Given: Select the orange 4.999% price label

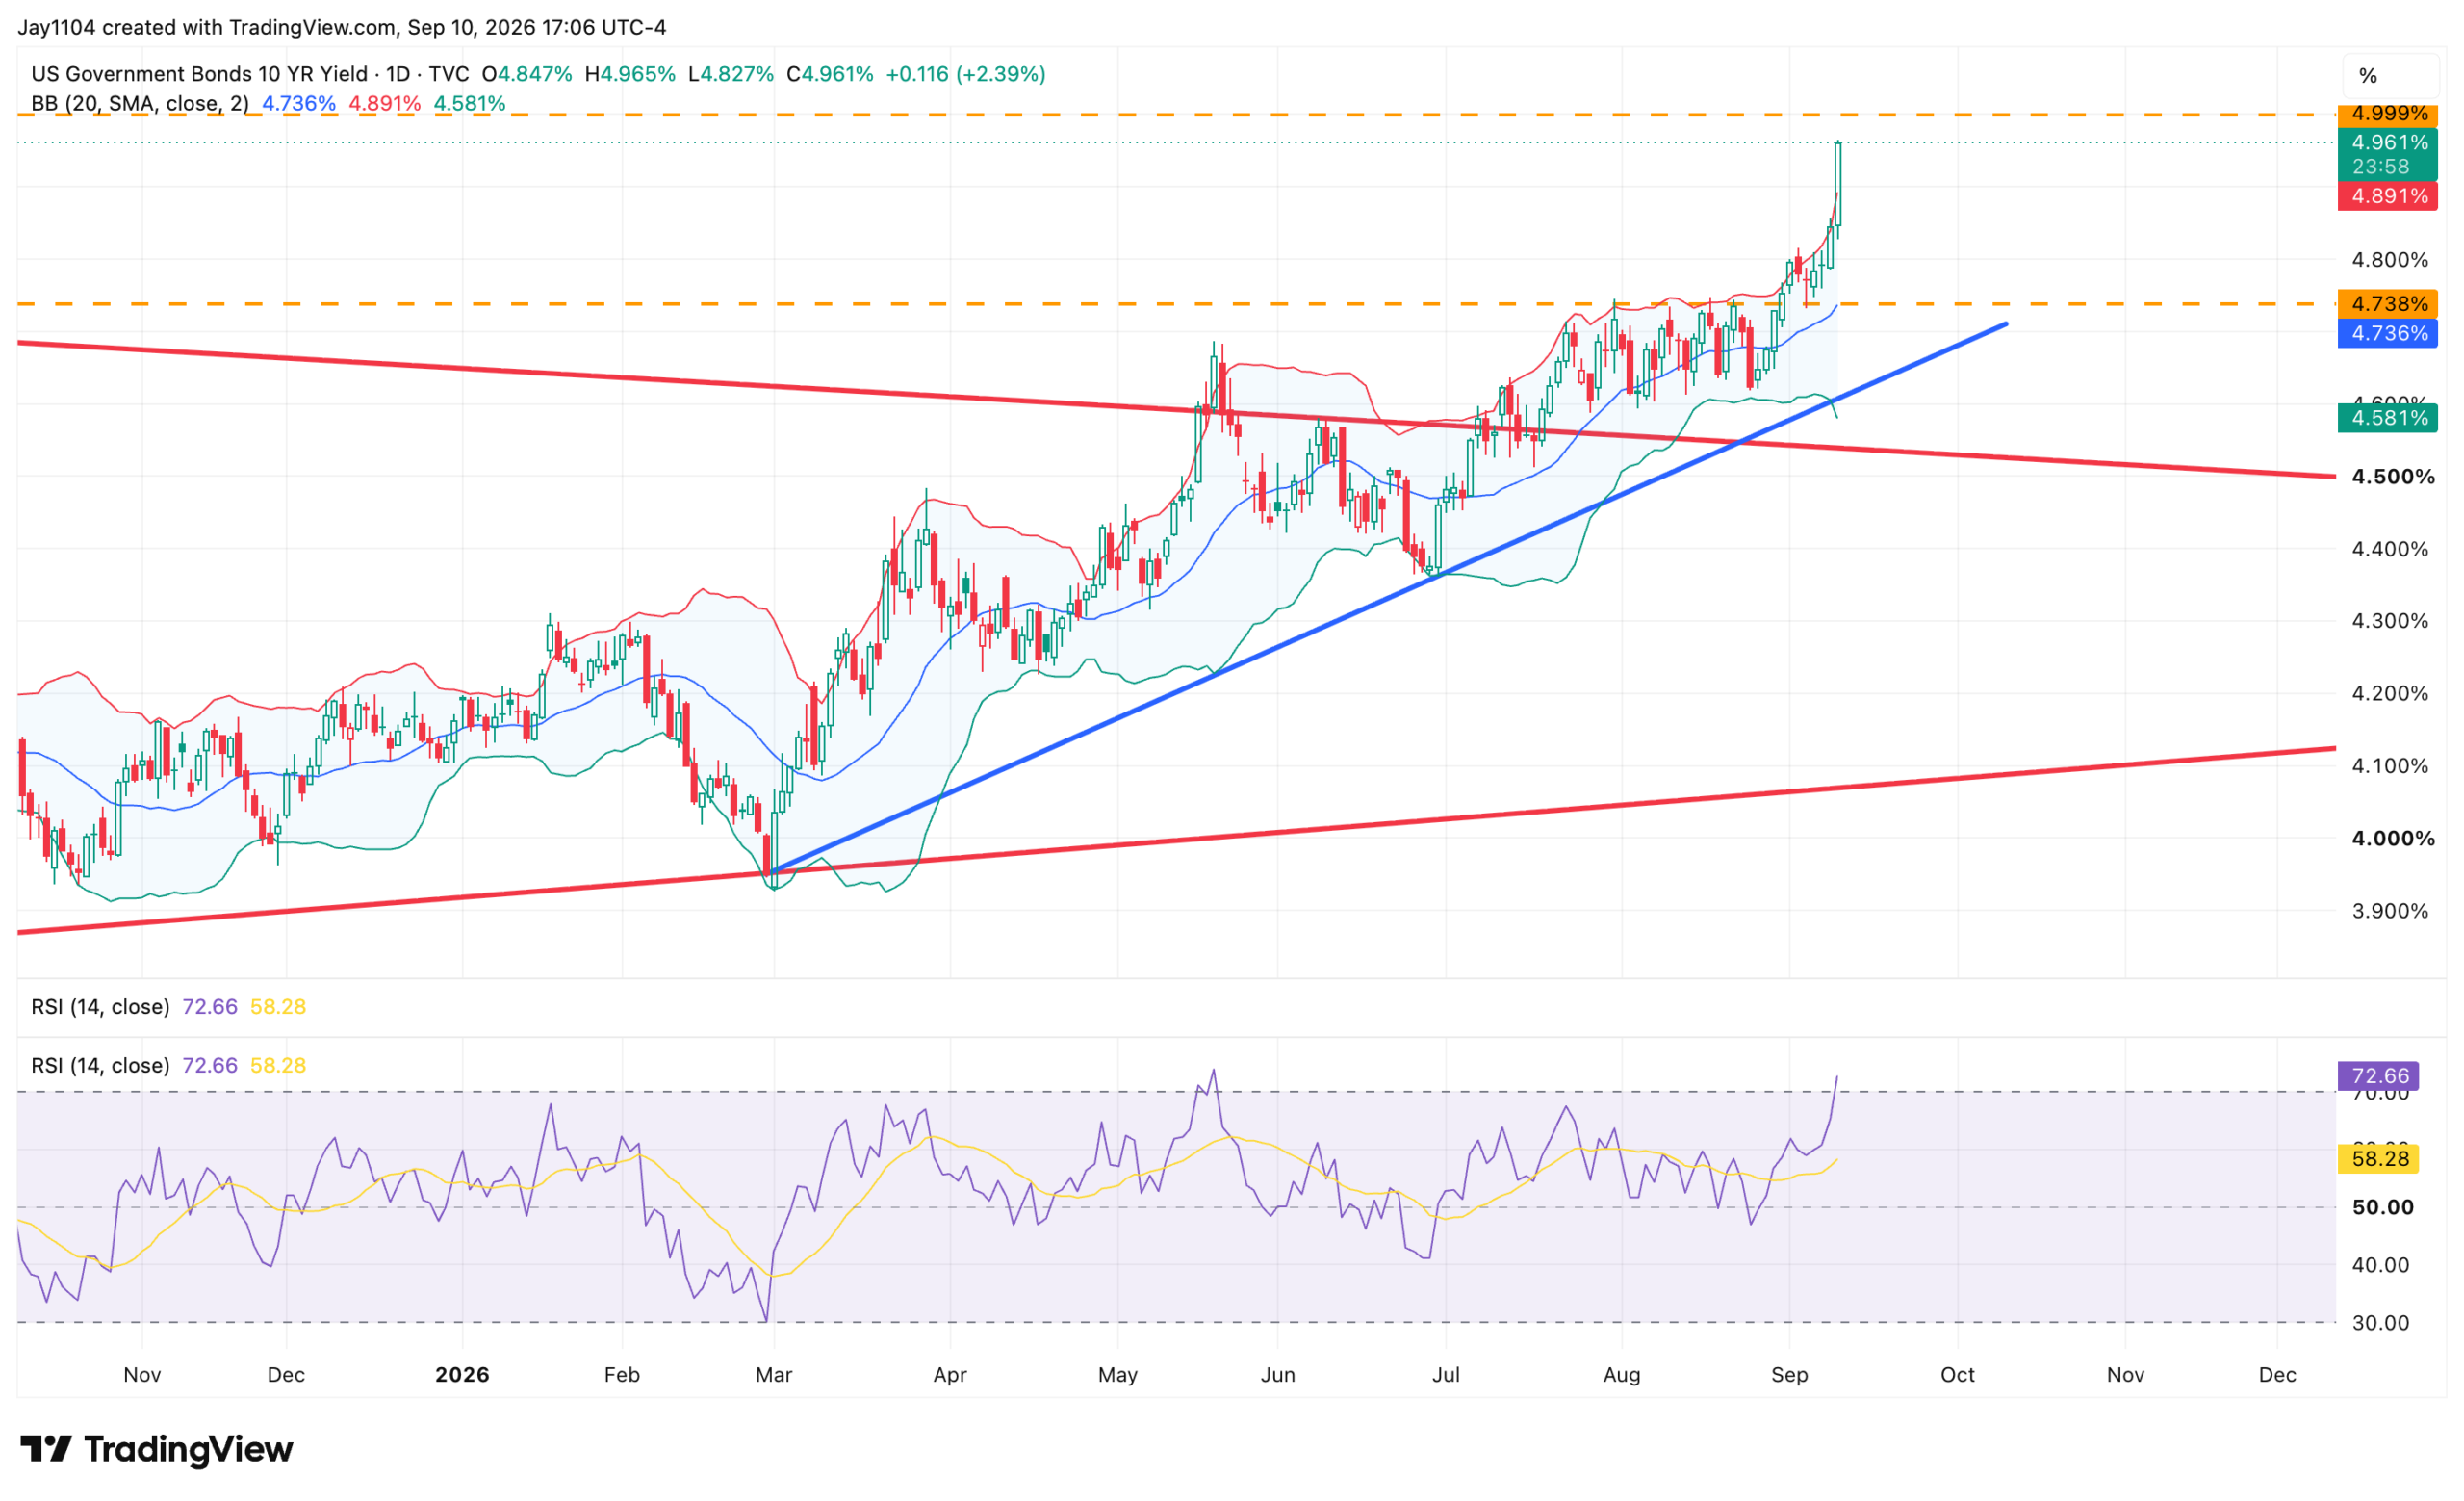Looking at the screenshot, I should pos(2387,114).
